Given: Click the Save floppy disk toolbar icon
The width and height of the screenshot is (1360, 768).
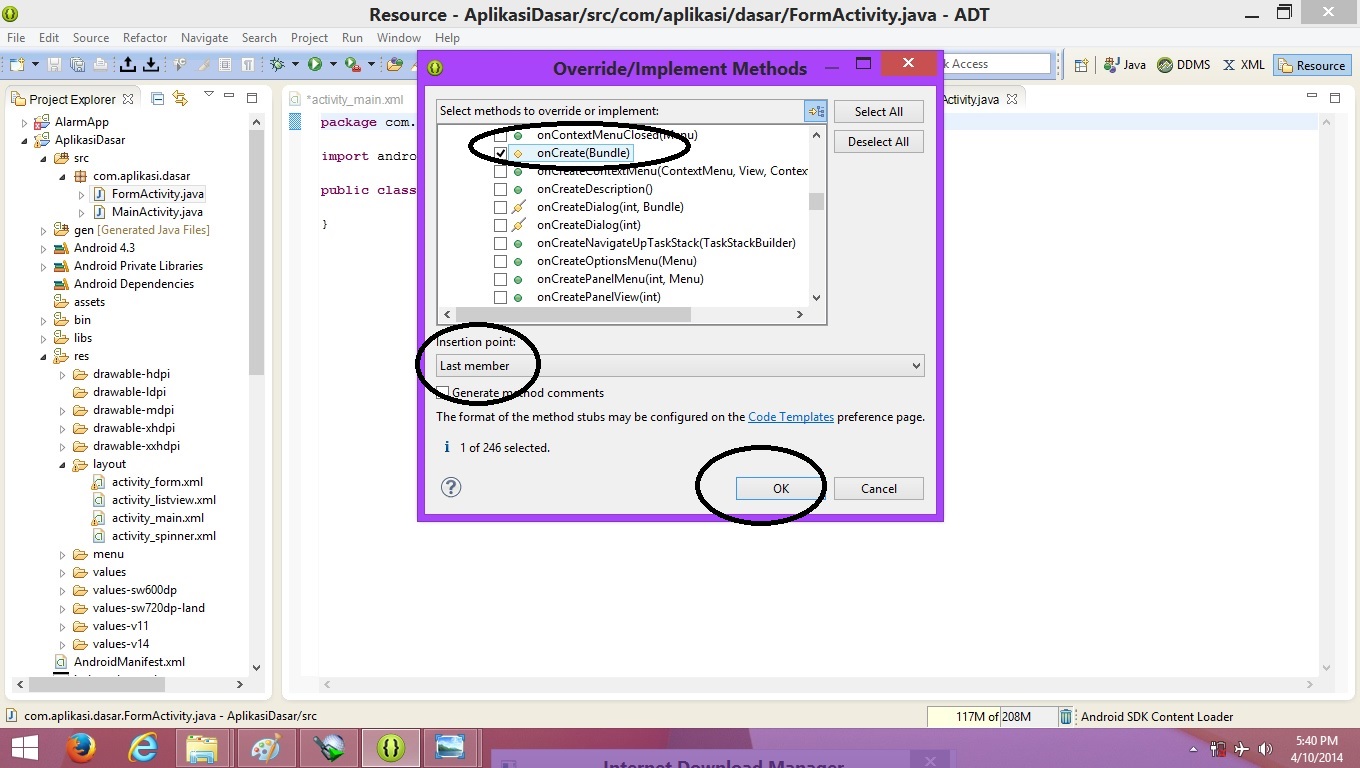Looking at the screenshot, I should pos(55,64).
